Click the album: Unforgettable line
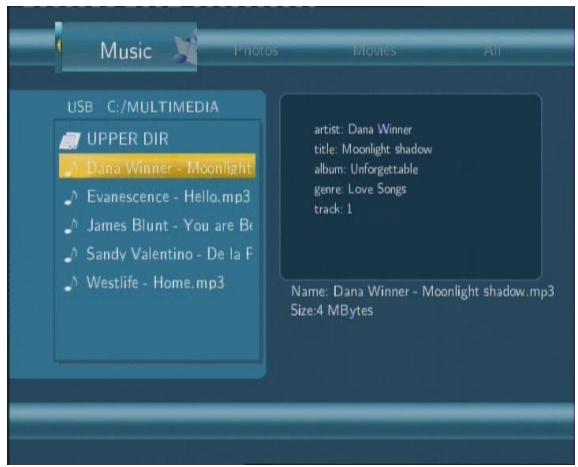Screen dimensions: 578x467 tap(366, 169)
